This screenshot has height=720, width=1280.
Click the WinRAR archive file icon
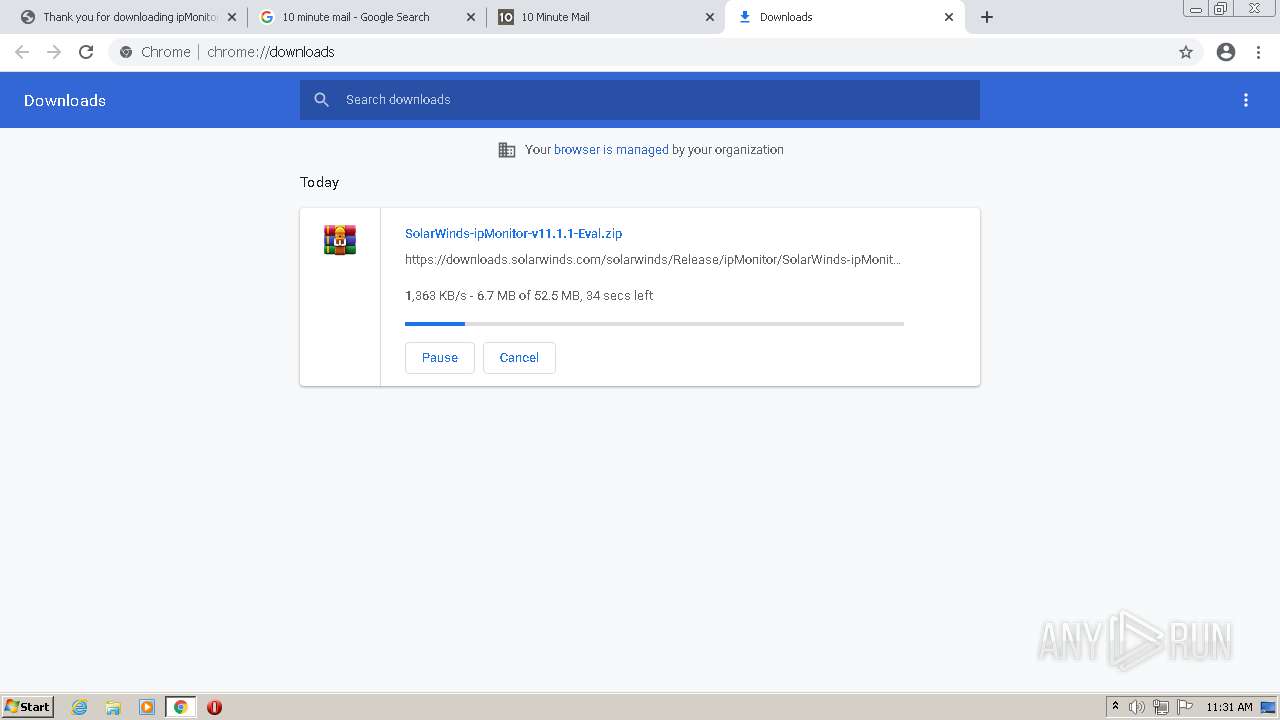pyautogui.click(x=340, y=240)
